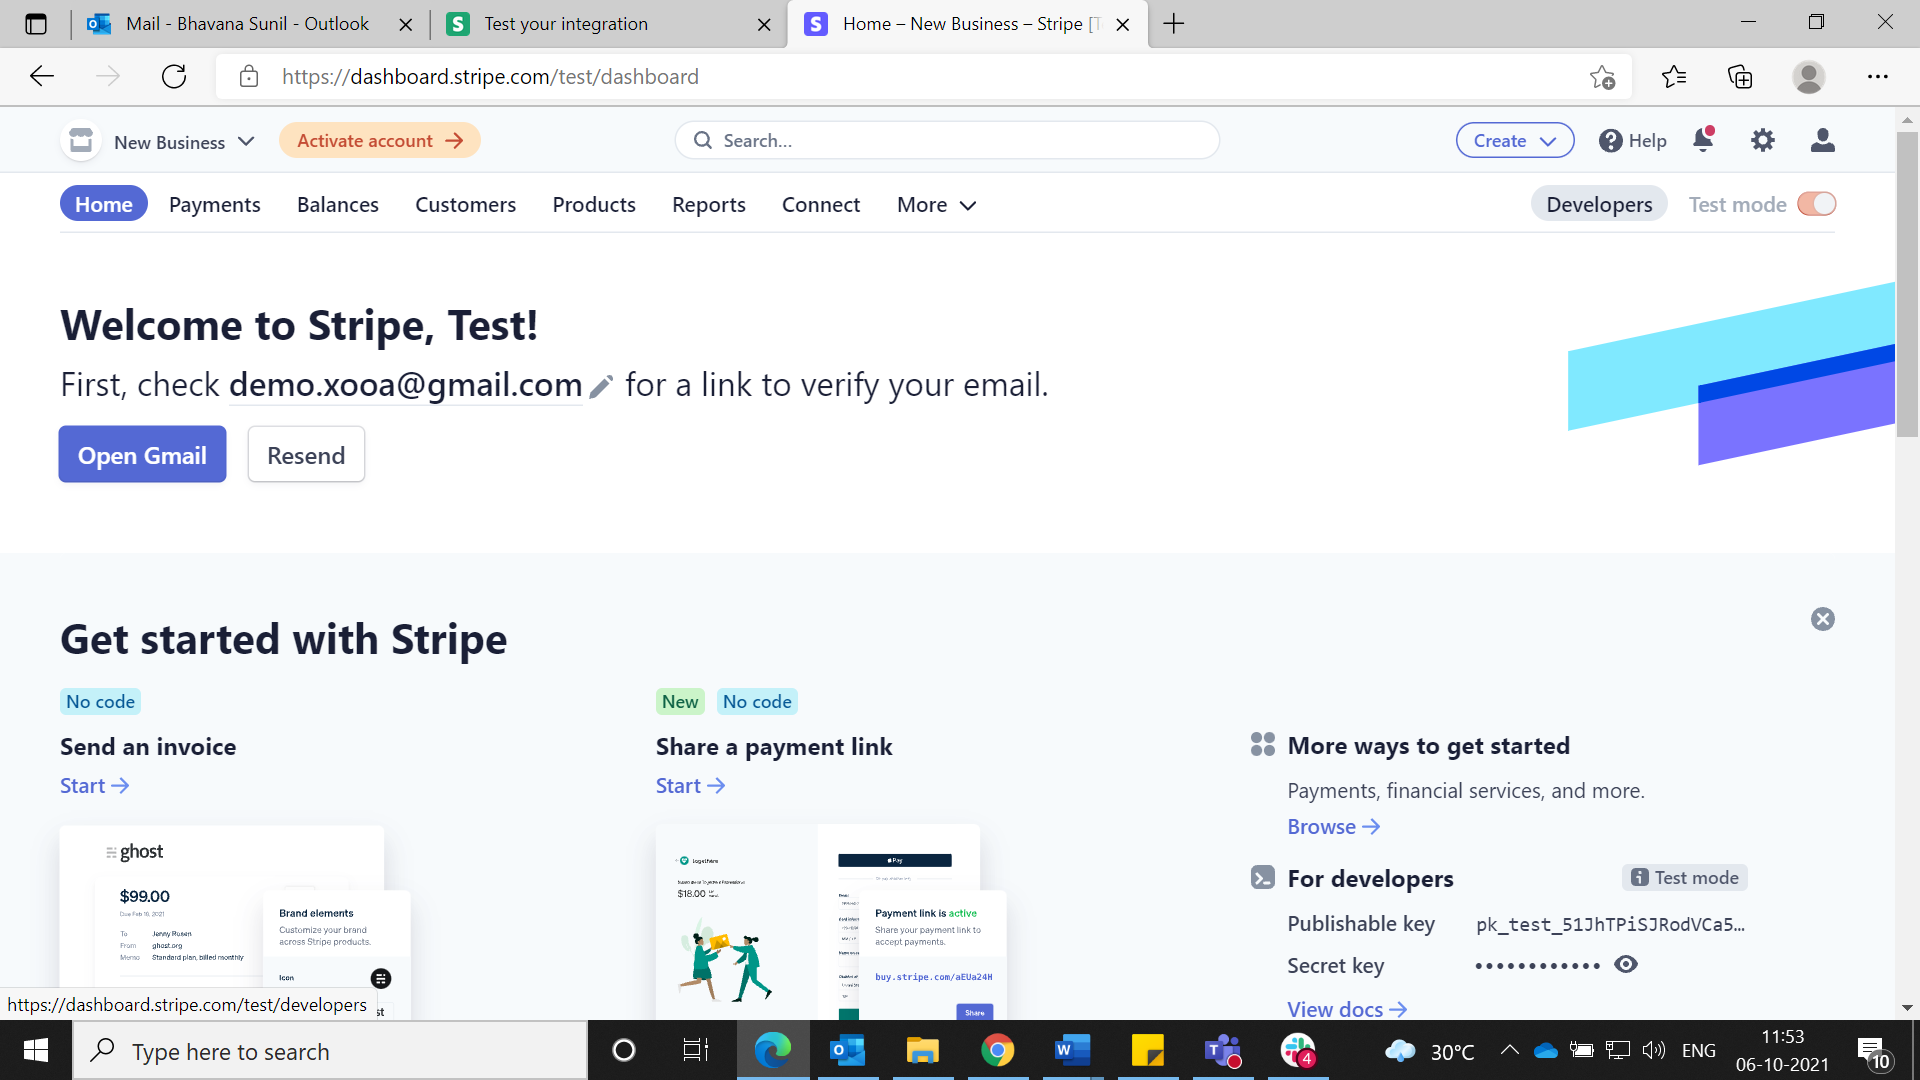Open the Developers section
Screen dimensions: 1920x1080
1599,205
